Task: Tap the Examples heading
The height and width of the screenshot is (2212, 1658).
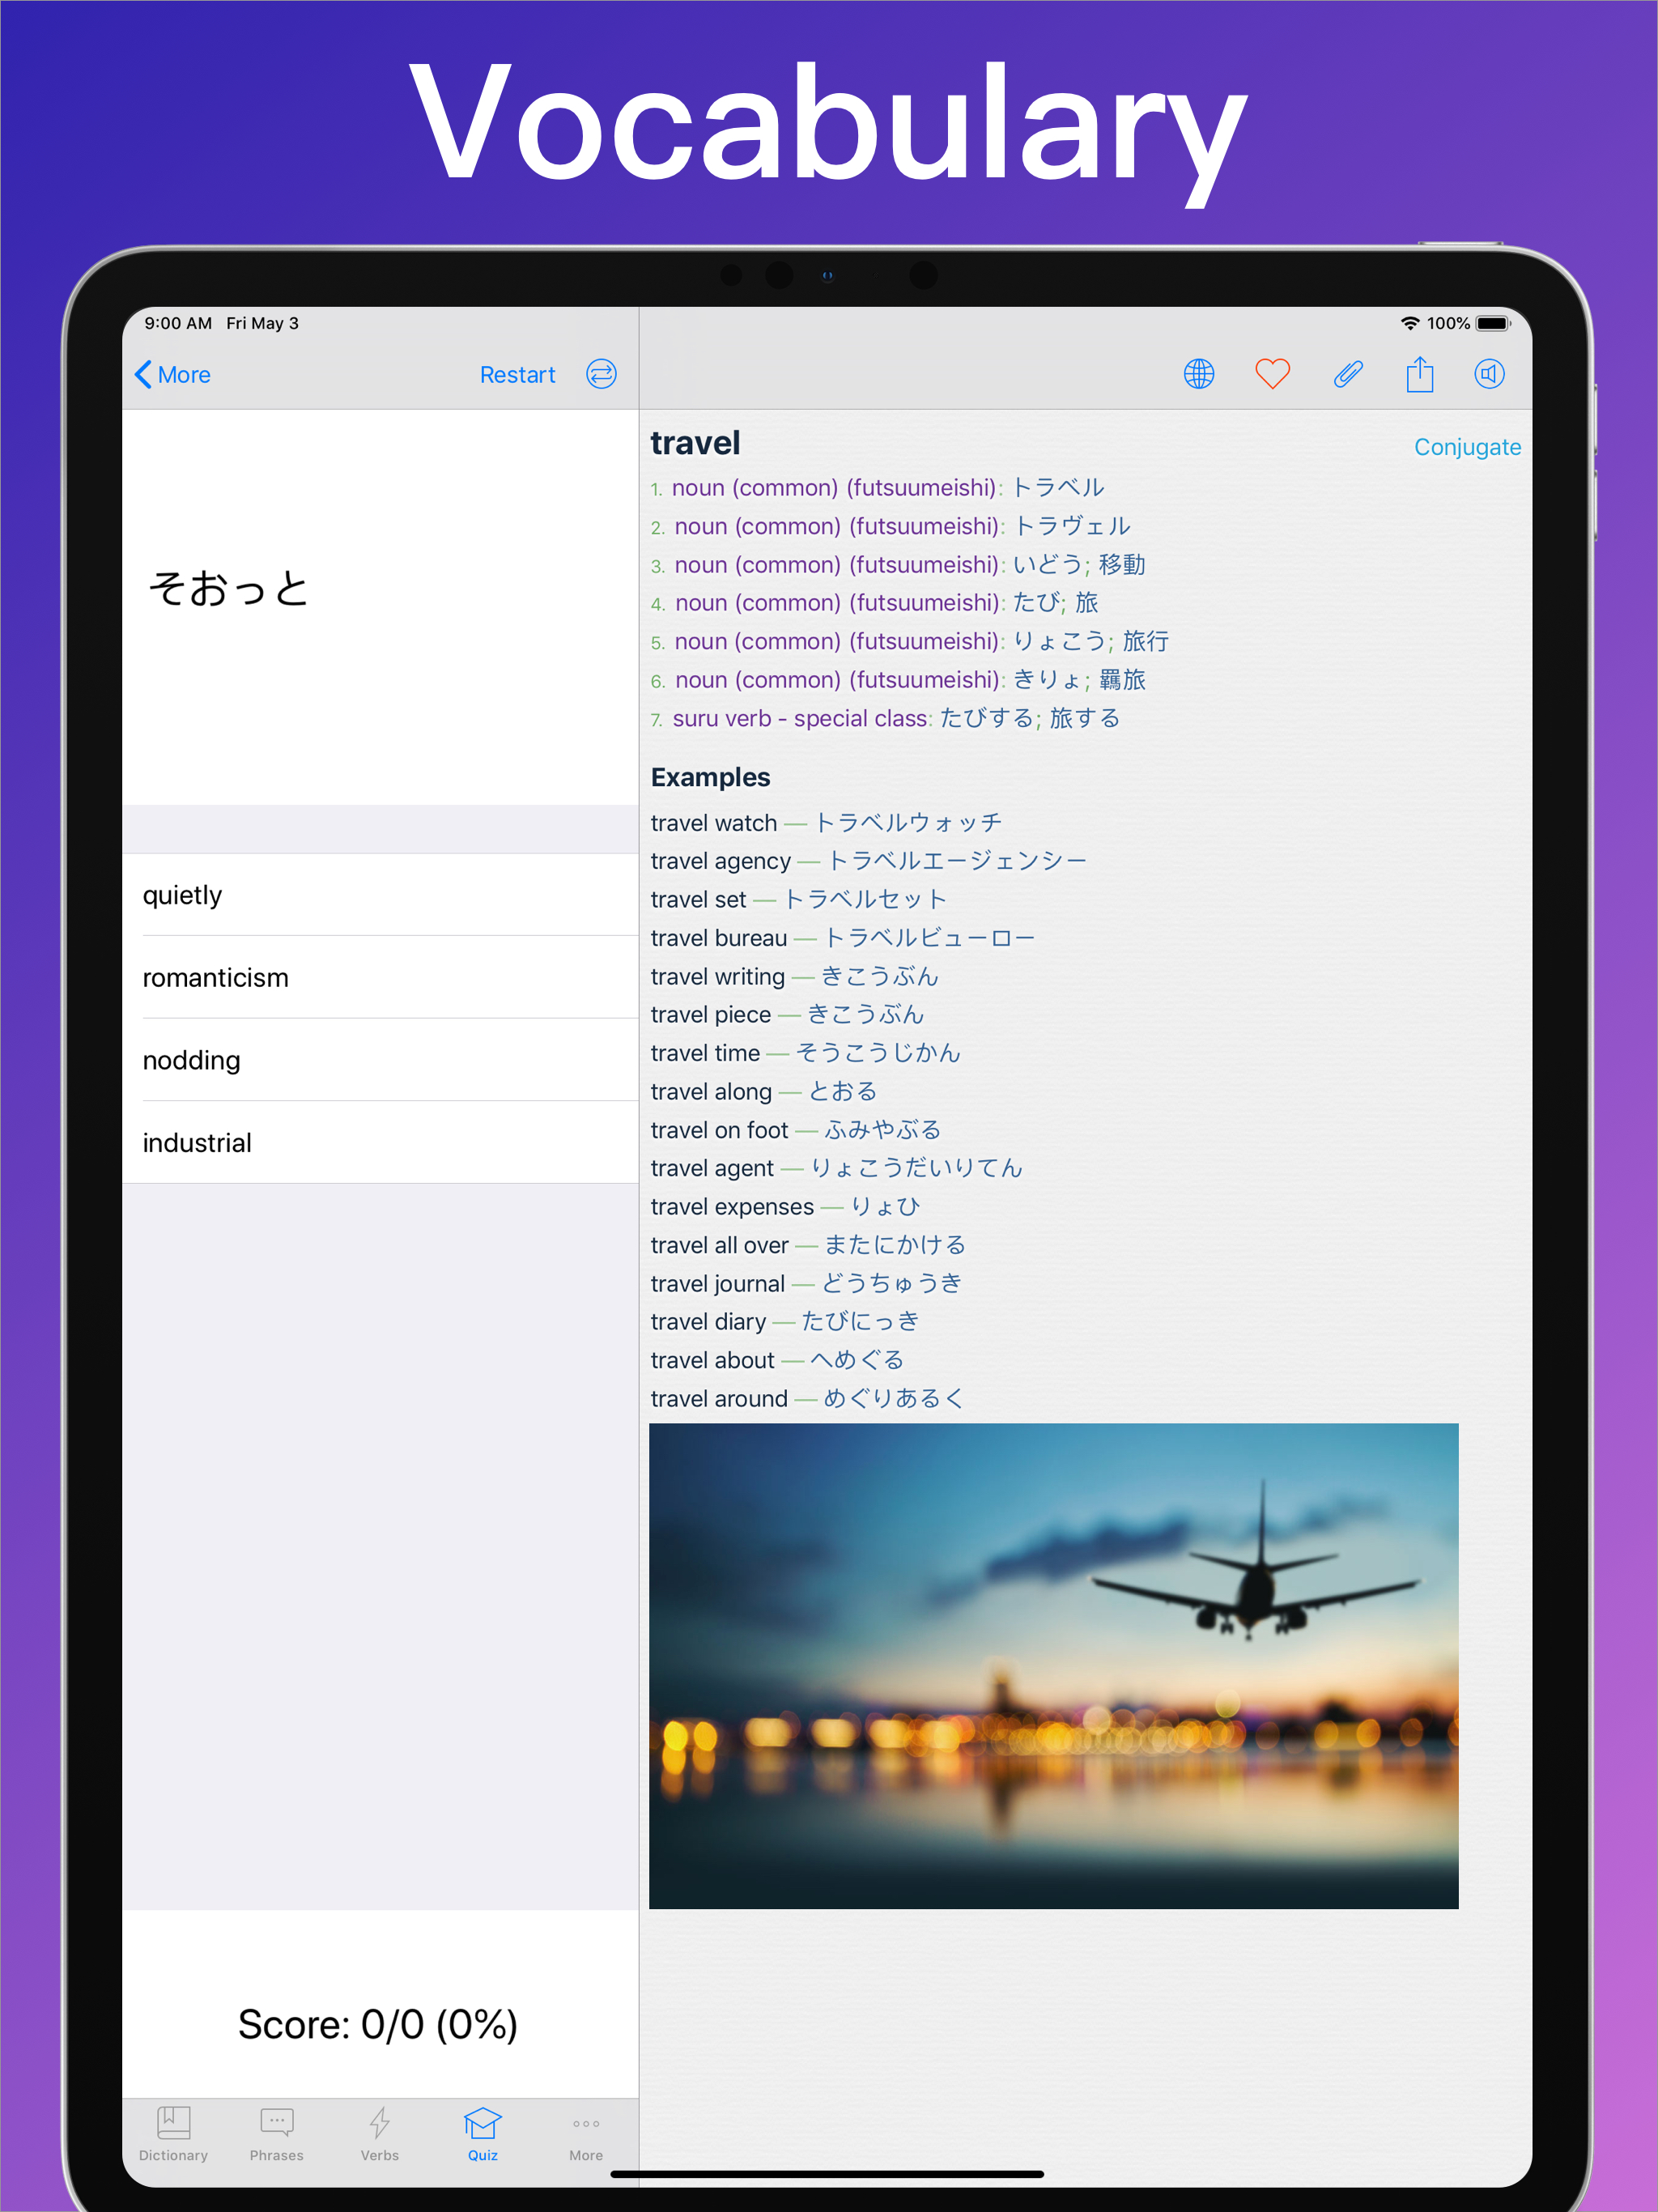Action: (x=710, y=777)
